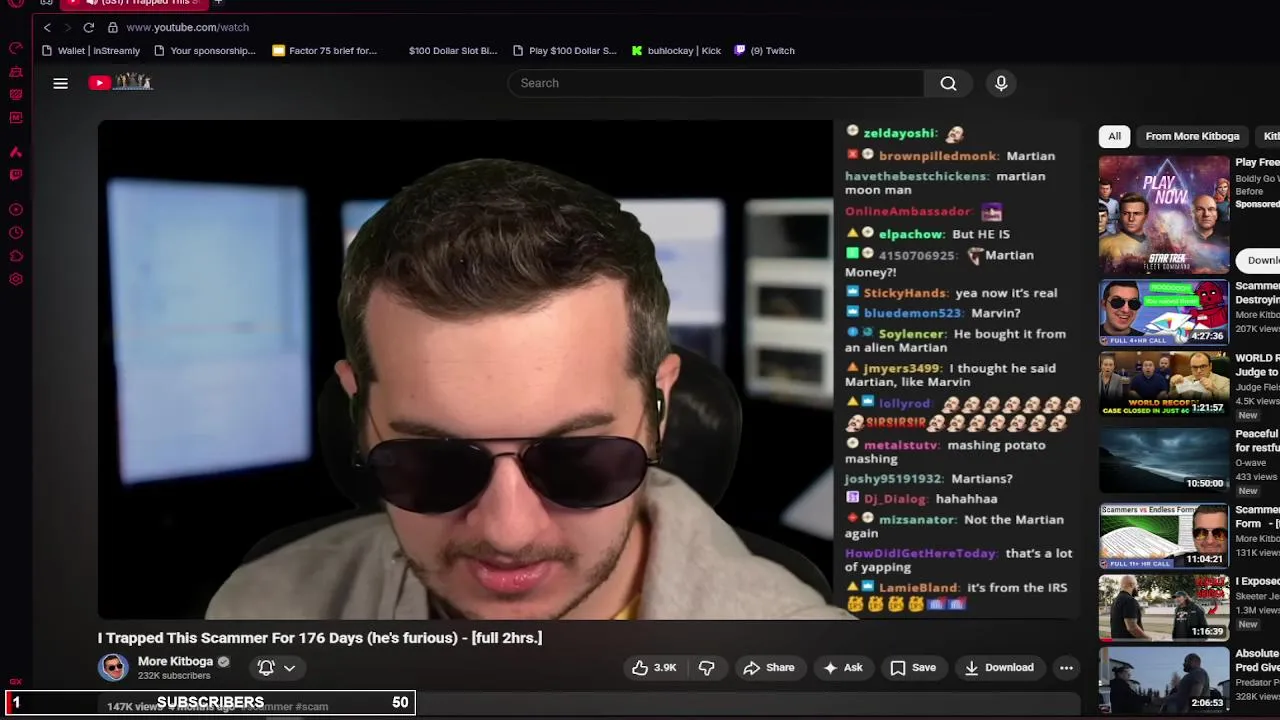Open the 2:06:53 video thumbnail

pyautogui.click(x=1164, y=679)
